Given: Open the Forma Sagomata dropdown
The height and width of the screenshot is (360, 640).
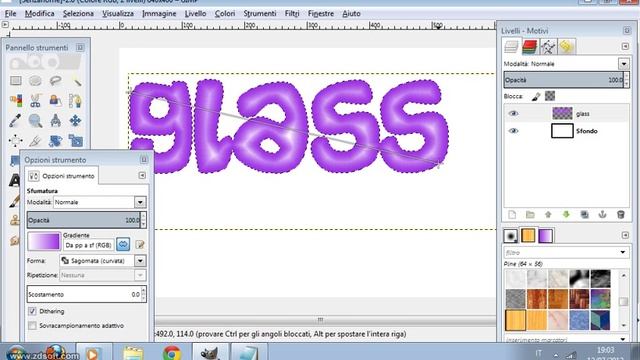Looking at the screenshot, I should (140, 261).
